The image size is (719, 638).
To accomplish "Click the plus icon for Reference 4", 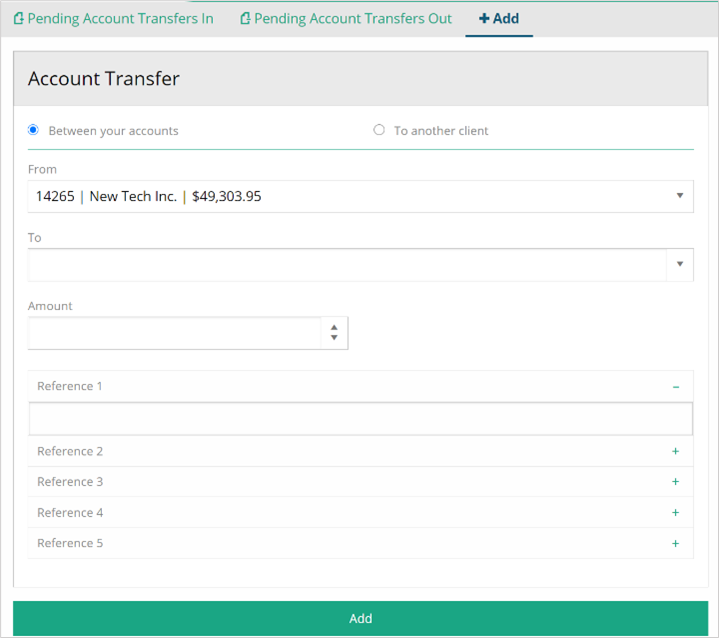I will click(x=676, y=513).
